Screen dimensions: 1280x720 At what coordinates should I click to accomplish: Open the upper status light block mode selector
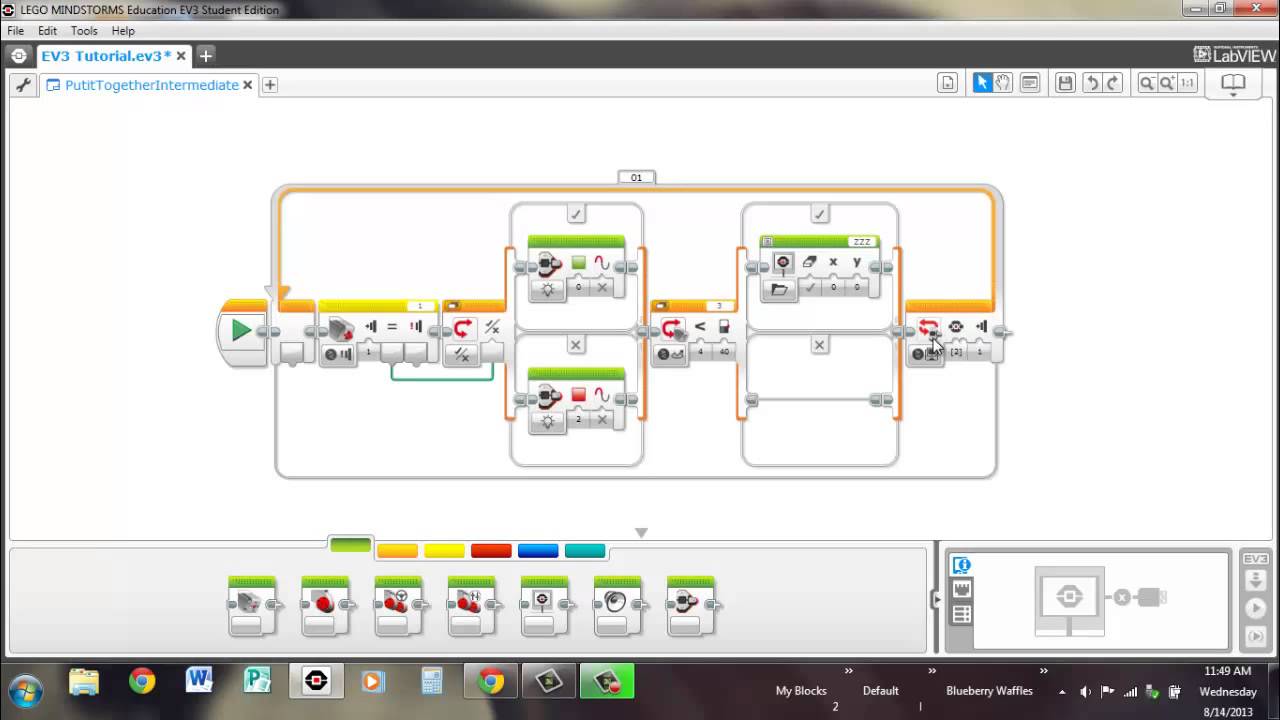click(547, 288)
